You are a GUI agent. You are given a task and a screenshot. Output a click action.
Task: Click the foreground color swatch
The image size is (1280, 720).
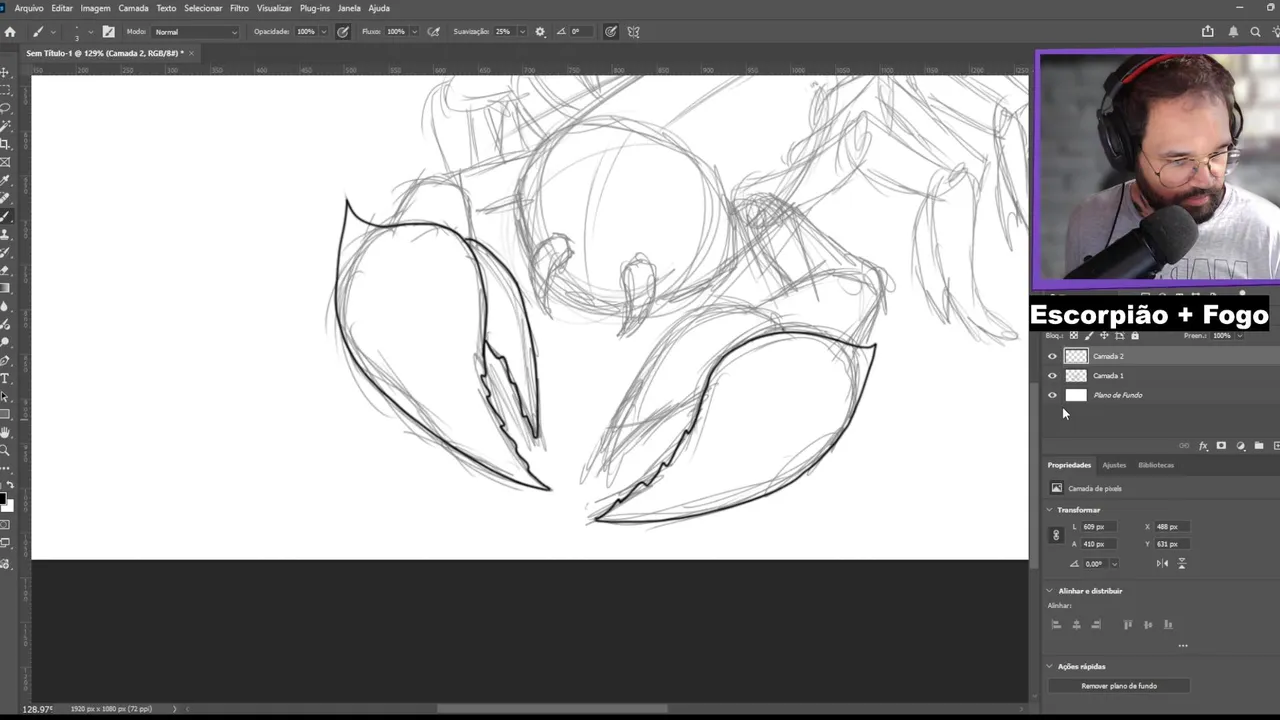[2, 499]
